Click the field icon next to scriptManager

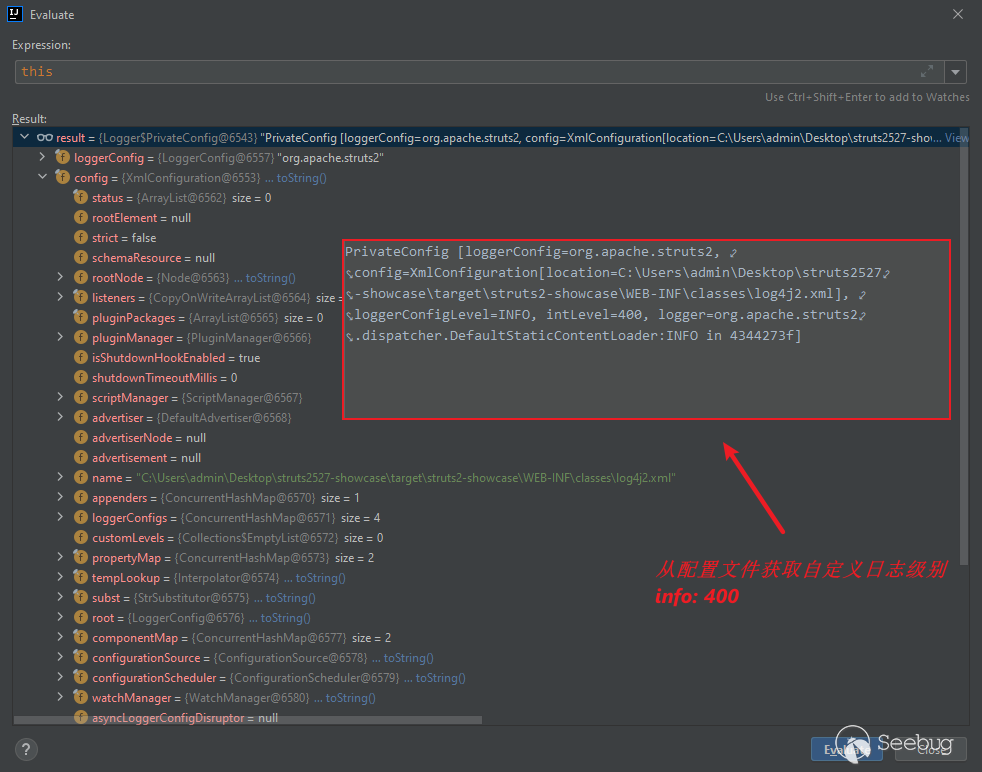(82, 398)
